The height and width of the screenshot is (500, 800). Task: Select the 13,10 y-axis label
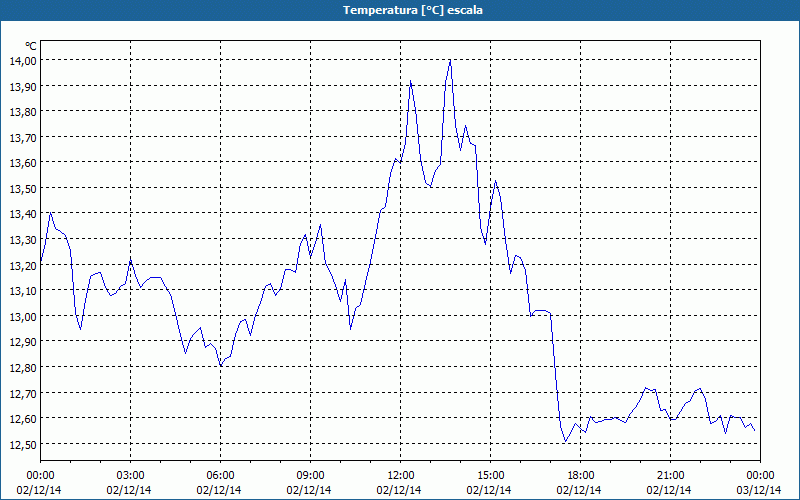[x=23, y=291]
